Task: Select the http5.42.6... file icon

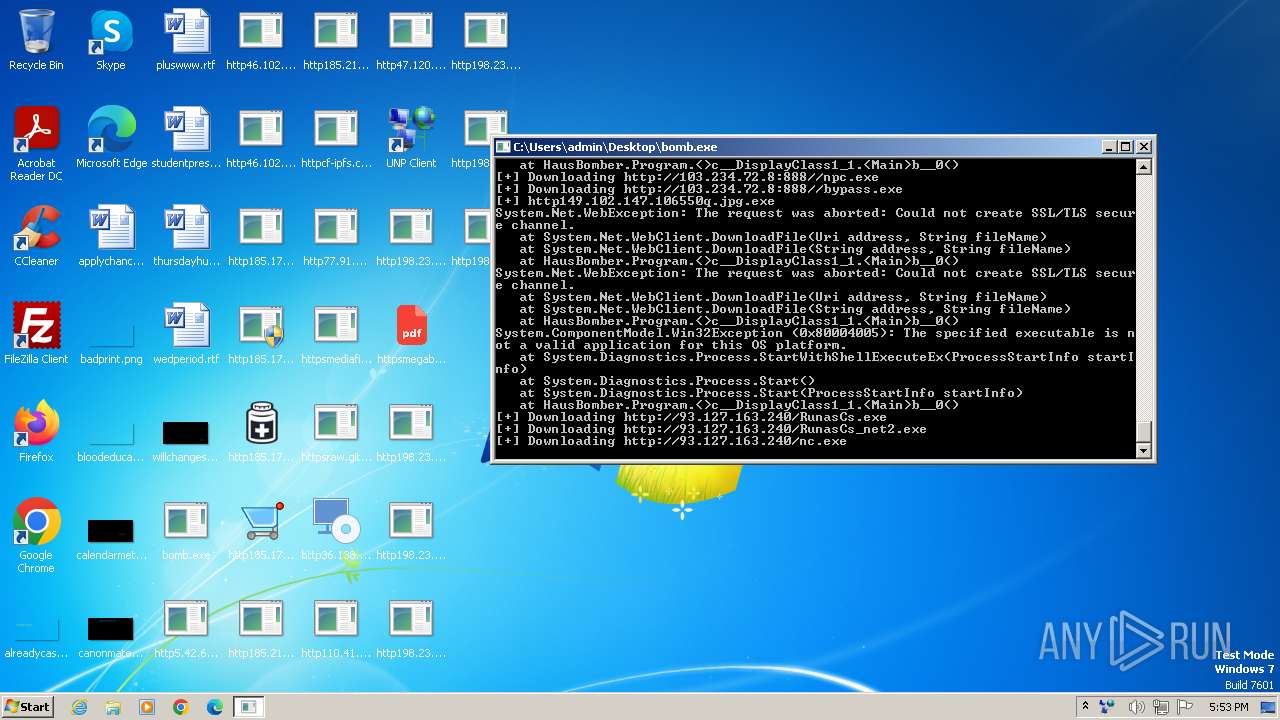Action: pos(186,629)
